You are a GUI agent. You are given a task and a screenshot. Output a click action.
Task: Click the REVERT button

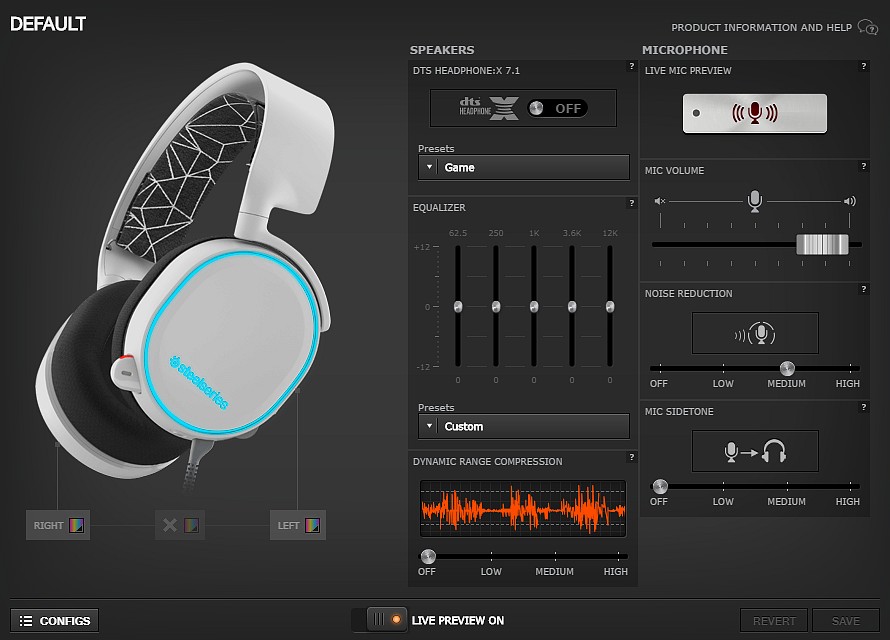[x=774, y=620]
